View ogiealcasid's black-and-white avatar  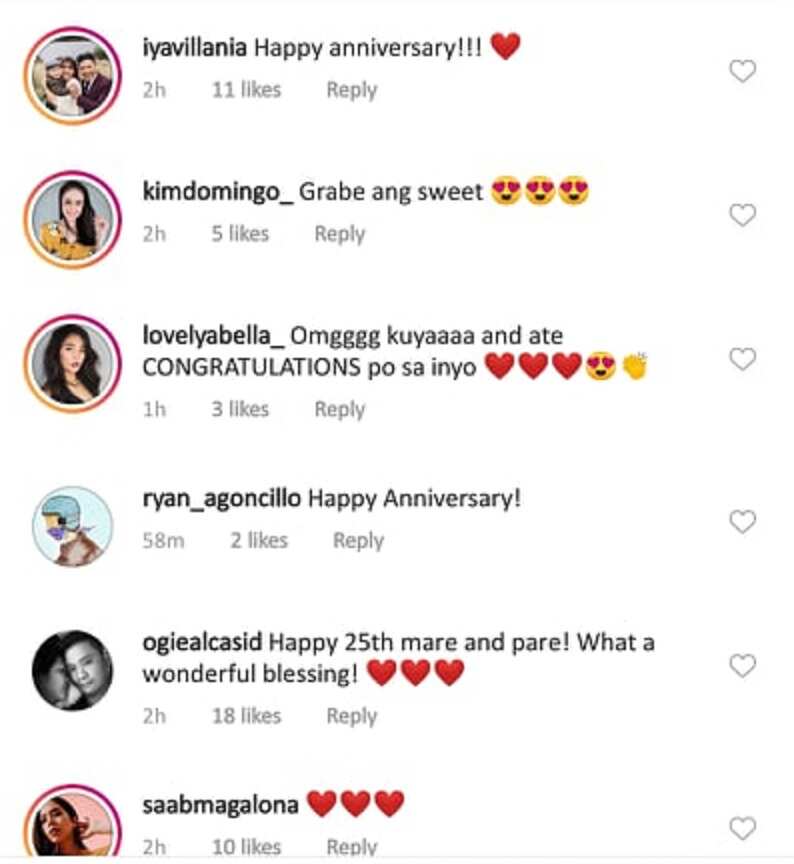coord(72,670)
